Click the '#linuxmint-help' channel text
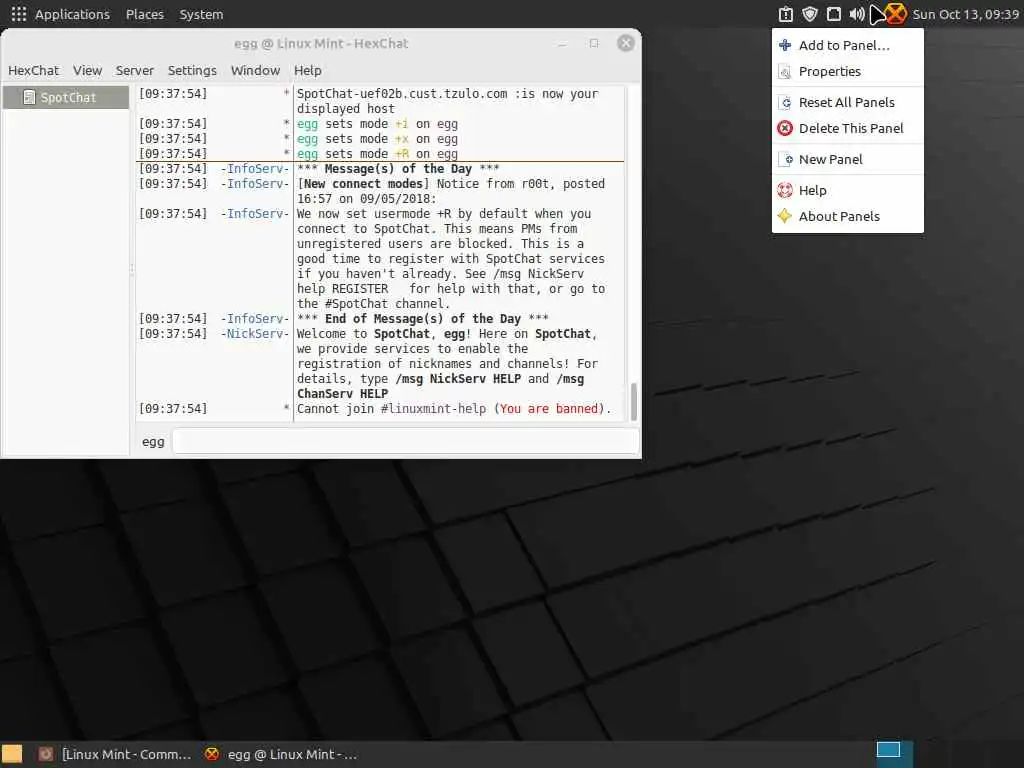Viewport: 1024px width, 768px height. 434,409
